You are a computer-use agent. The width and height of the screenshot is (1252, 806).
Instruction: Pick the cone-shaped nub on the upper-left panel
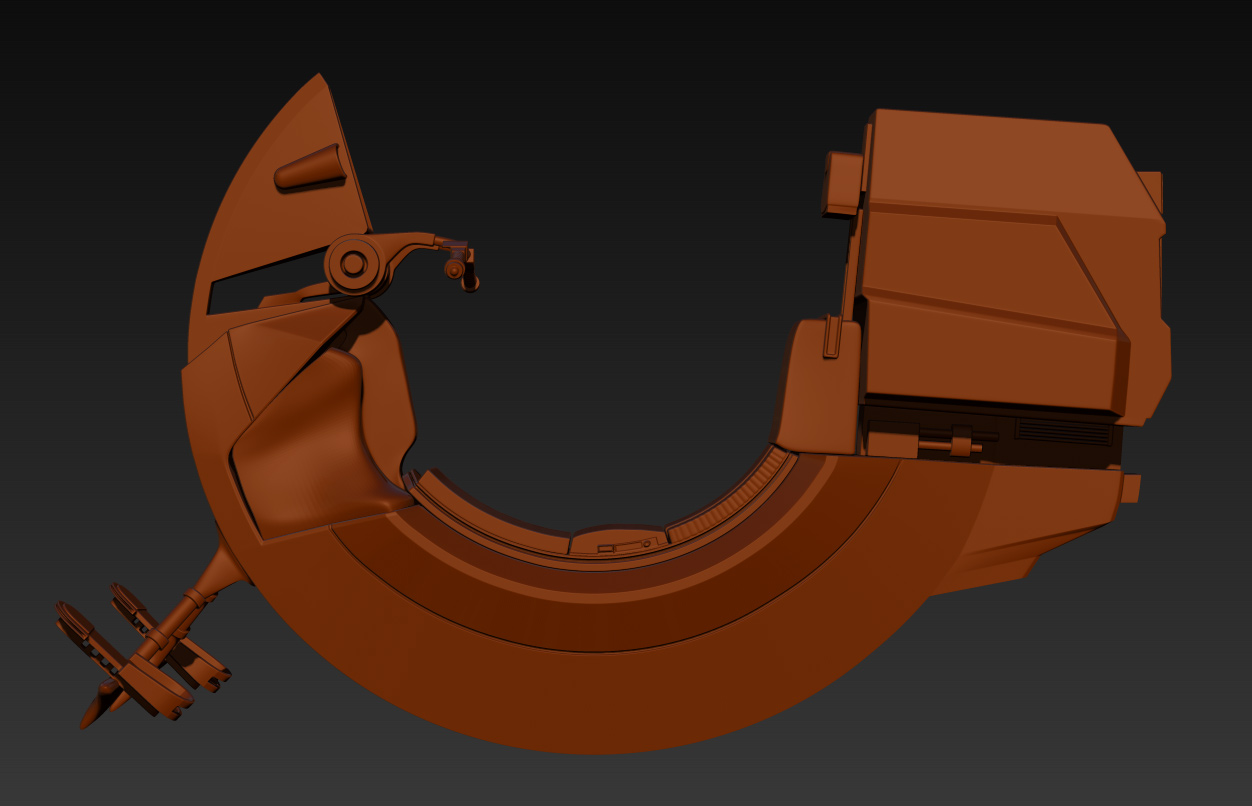[309, 167]
